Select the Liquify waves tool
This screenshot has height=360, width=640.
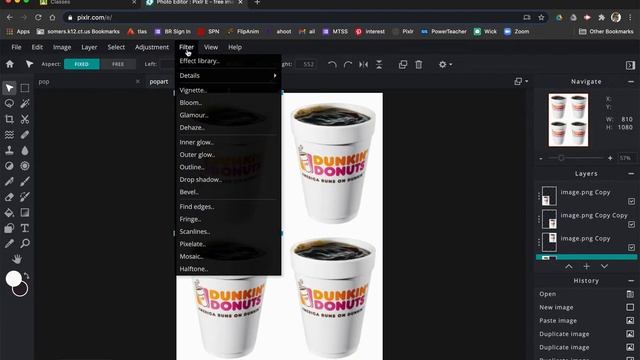(9, 134)
